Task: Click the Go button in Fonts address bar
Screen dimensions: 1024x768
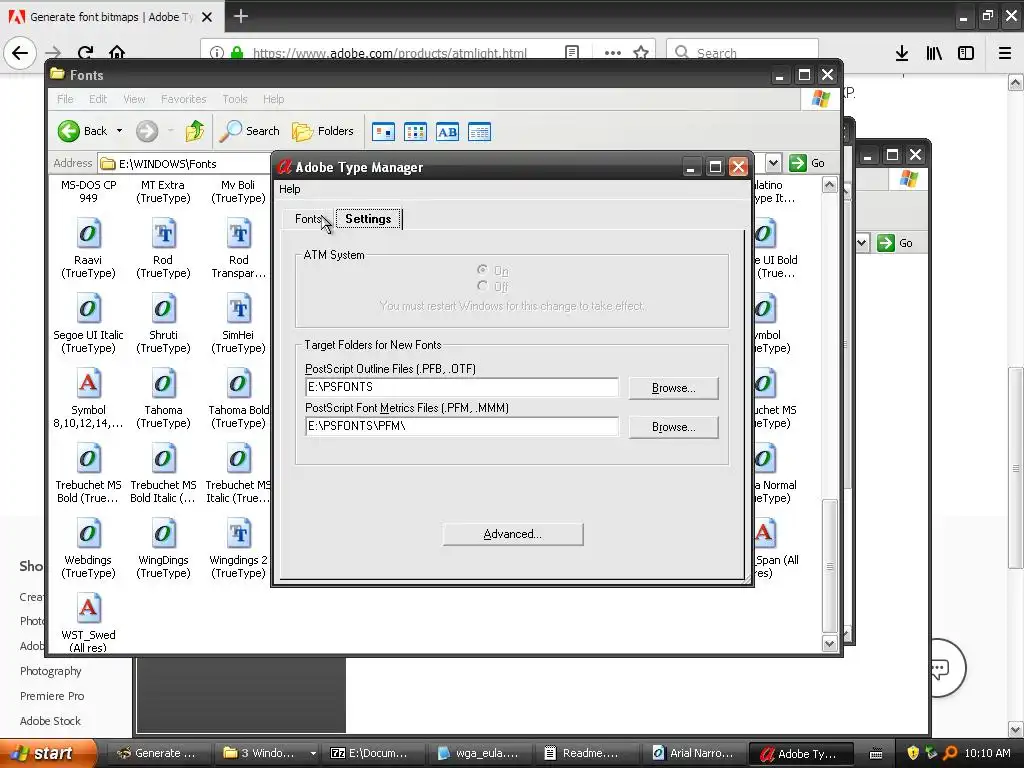Action: pos(807,163)
